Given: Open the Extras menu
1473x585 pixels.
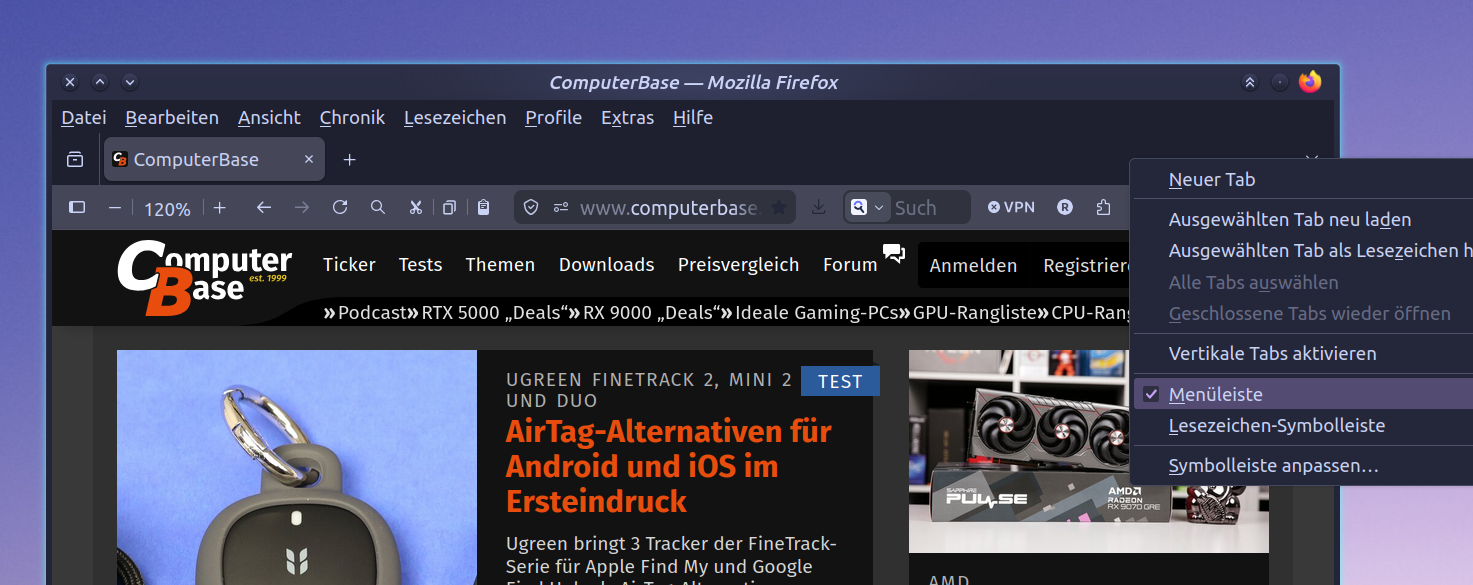Looking at the screenshot, I should (628, 118).
